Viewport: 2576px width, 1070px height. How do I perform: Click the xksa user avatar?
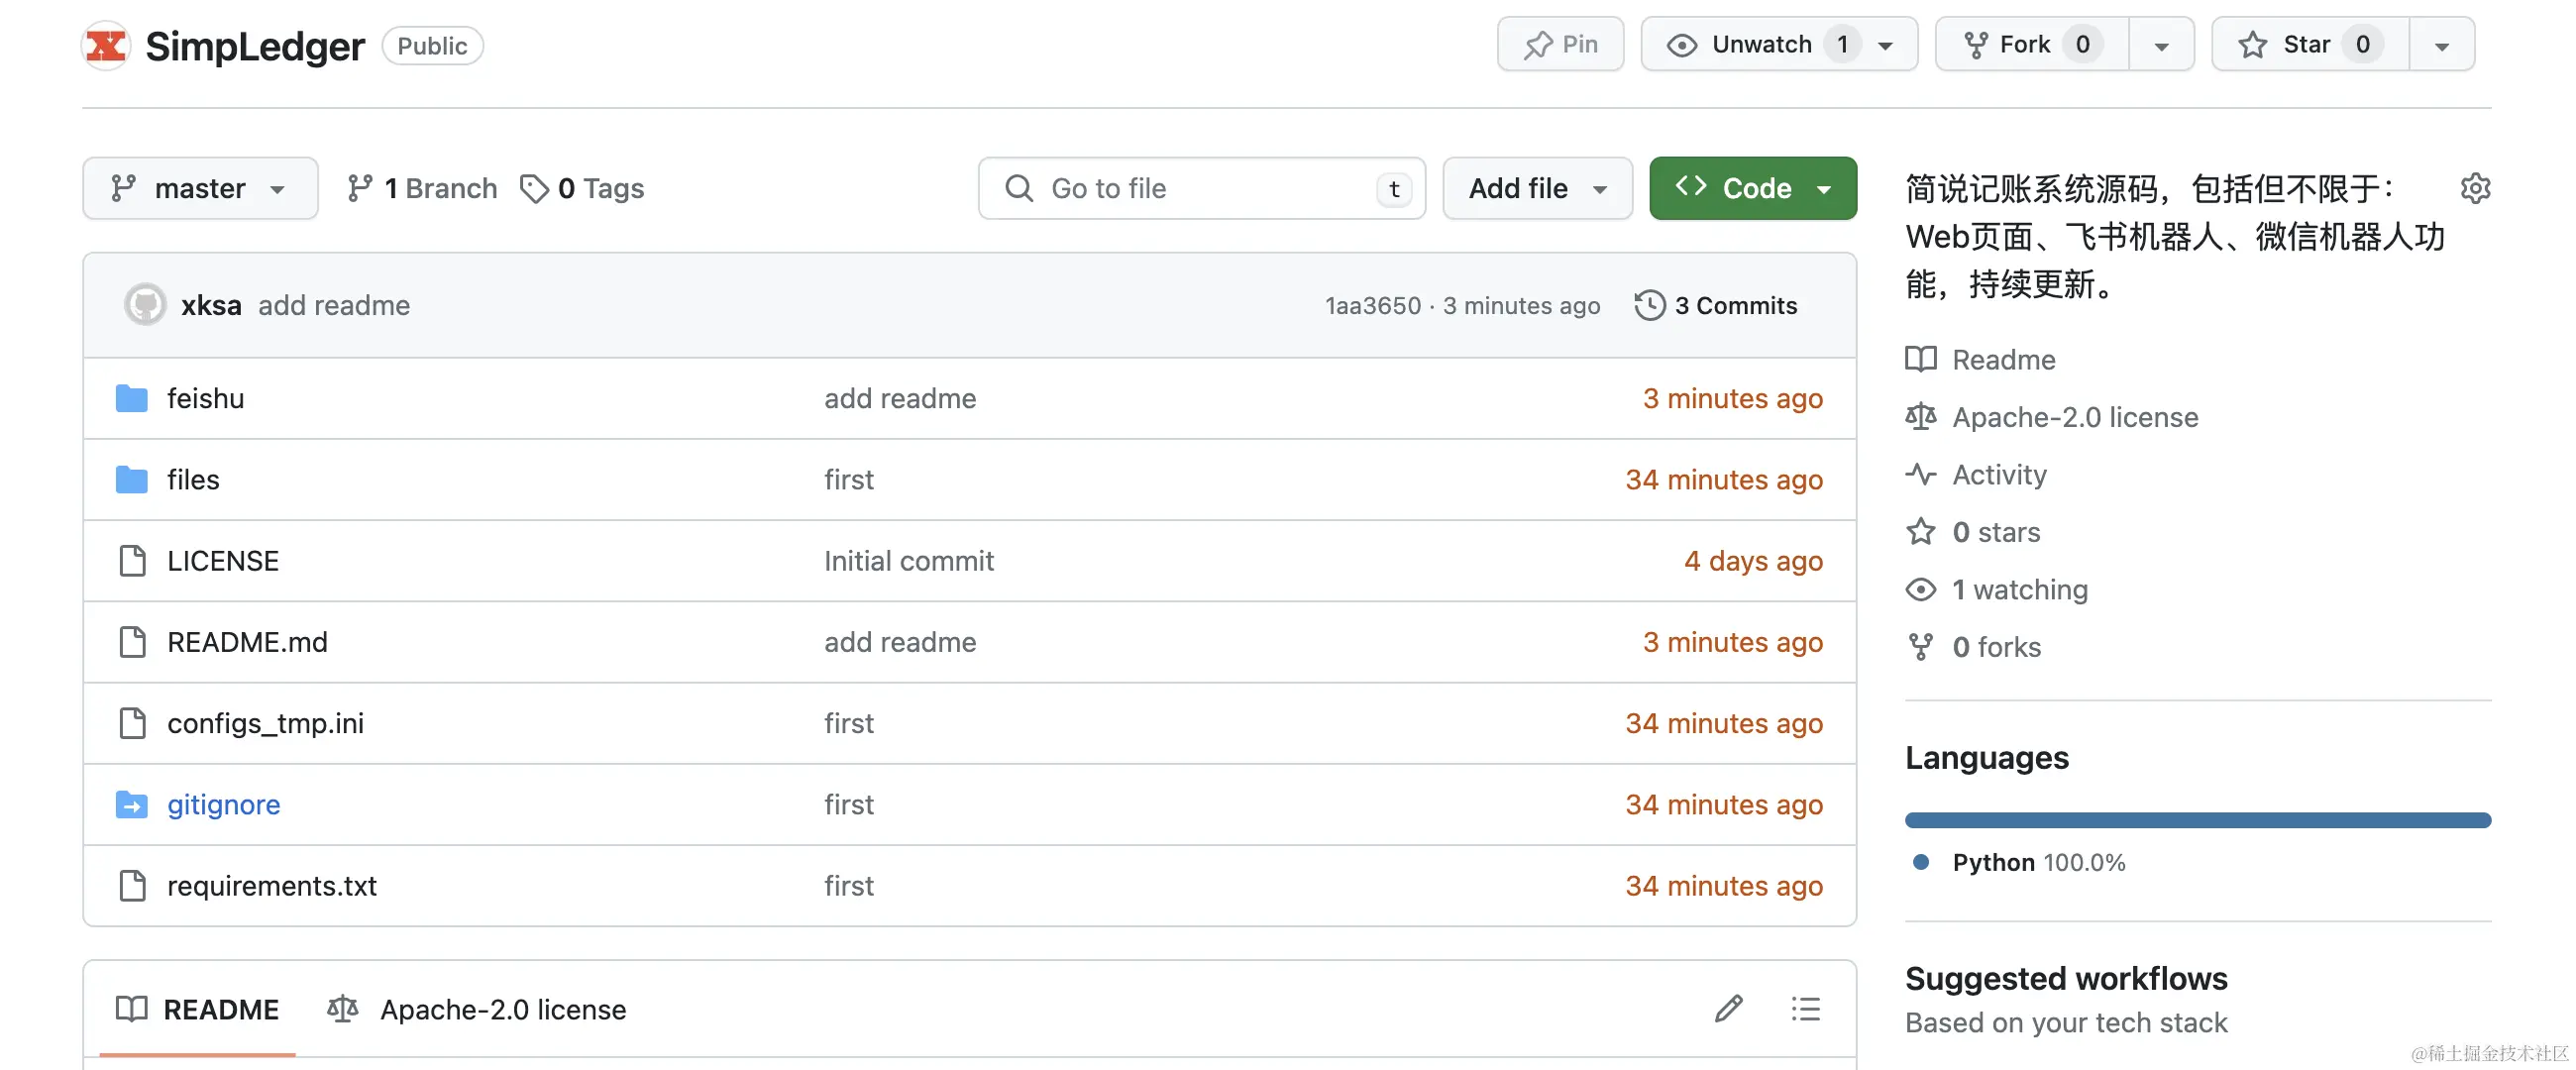(x=145, y=305)
